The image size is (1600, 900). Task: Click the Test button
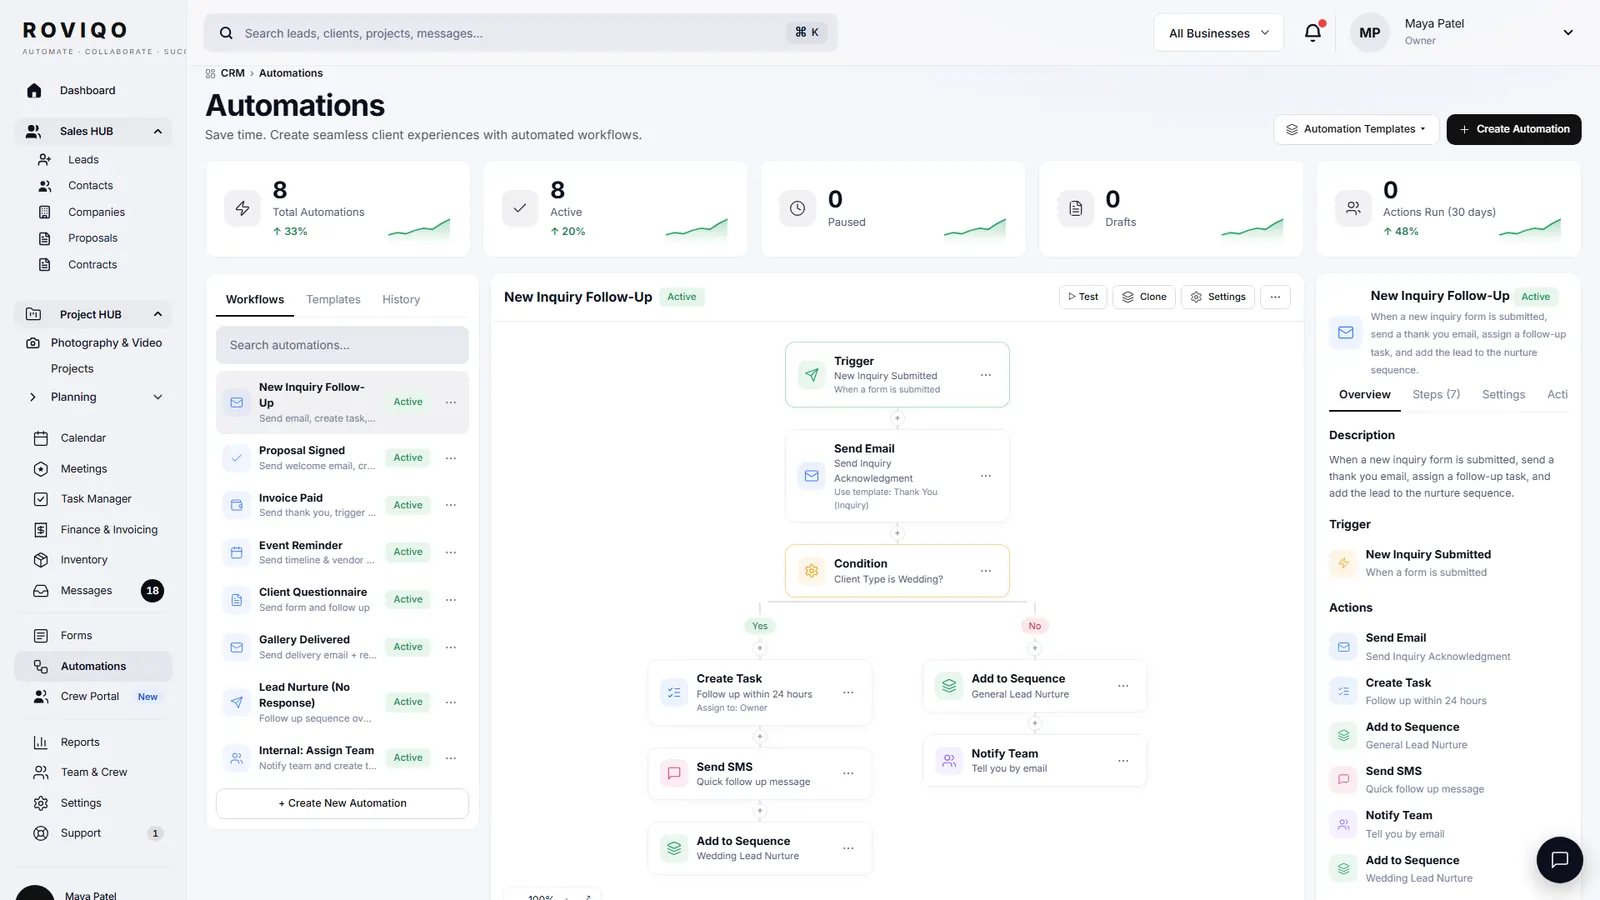(x=1083, y=297)
